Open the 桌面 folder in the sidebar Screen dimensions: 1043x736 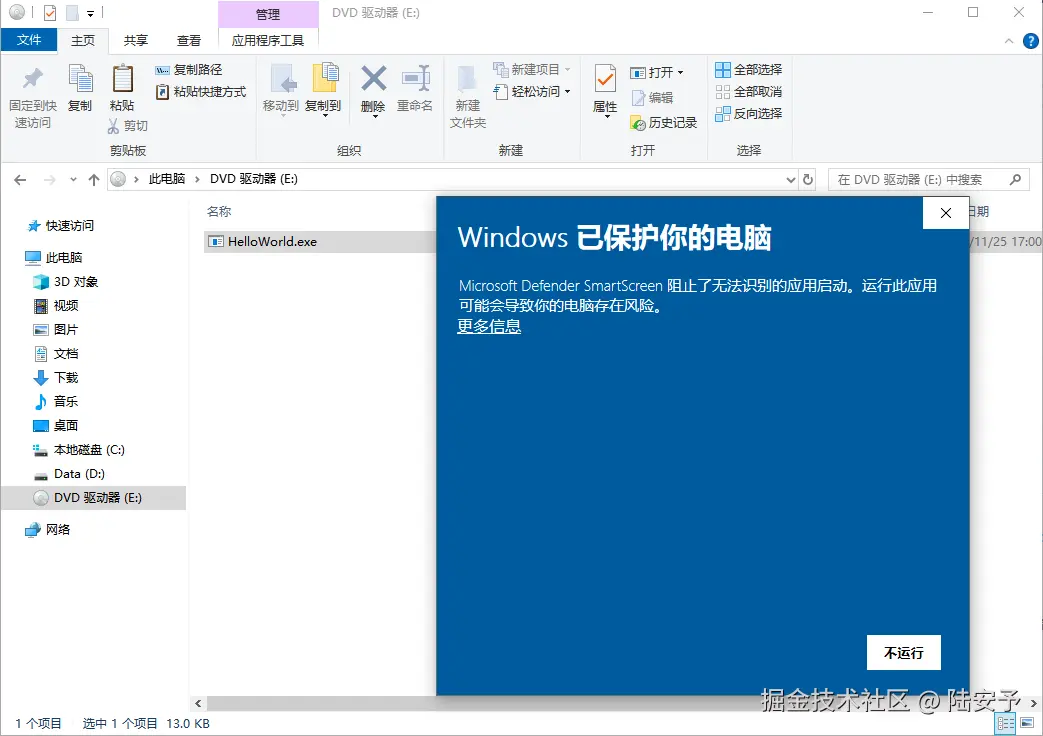coord(57,425)
